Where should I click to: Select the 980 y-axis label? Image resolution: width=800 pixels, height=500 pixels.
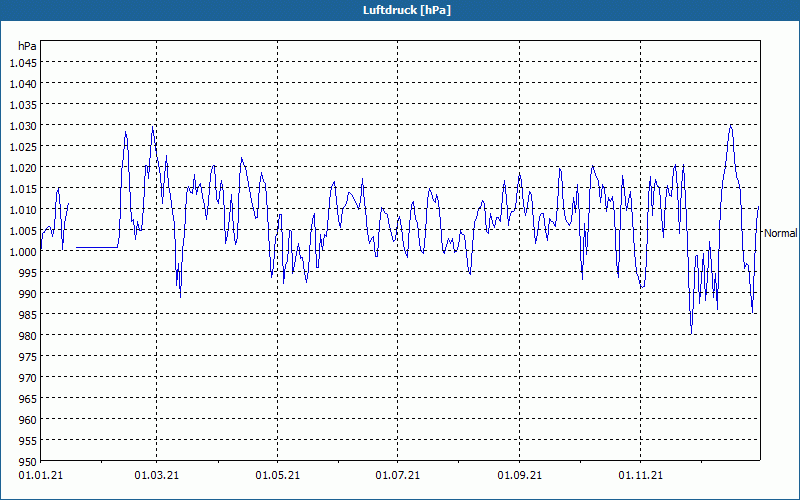[28, 336]
